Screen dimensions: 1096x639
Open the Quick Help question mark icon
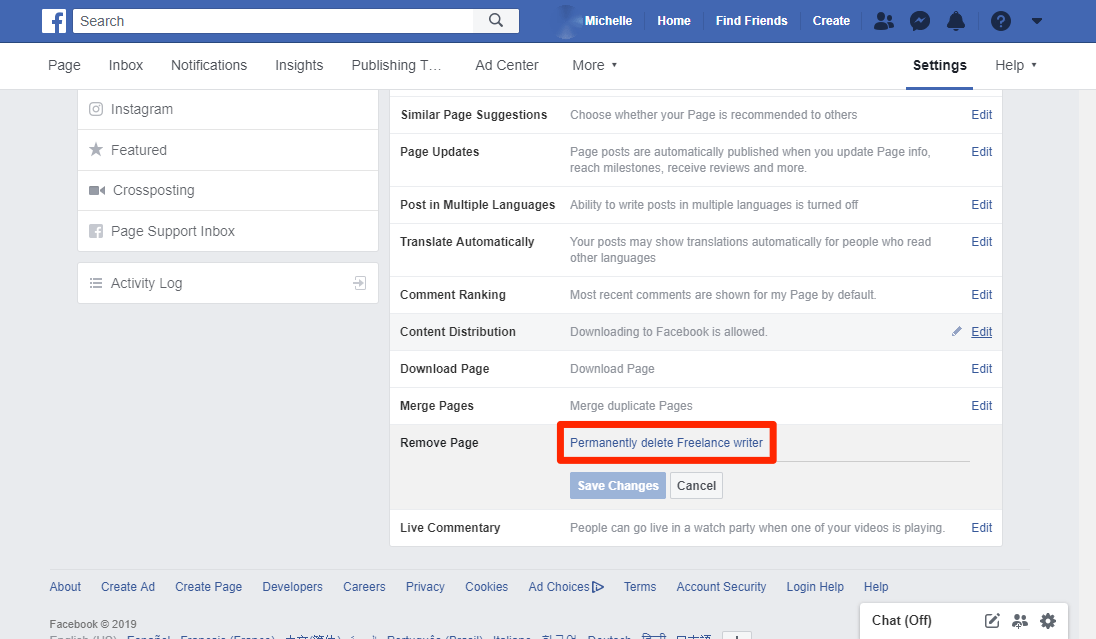pos(1000,21)
